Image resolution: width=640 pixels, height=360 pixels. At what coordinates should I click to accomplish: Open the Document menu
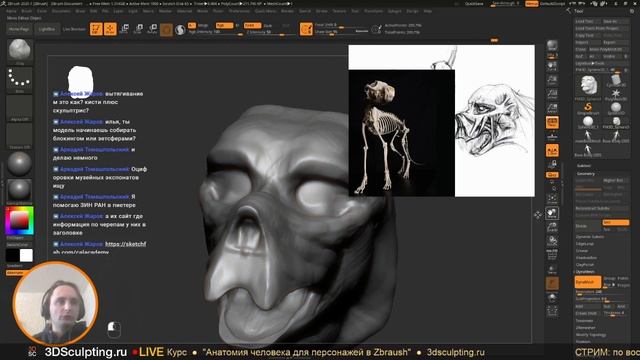(61, 11)
